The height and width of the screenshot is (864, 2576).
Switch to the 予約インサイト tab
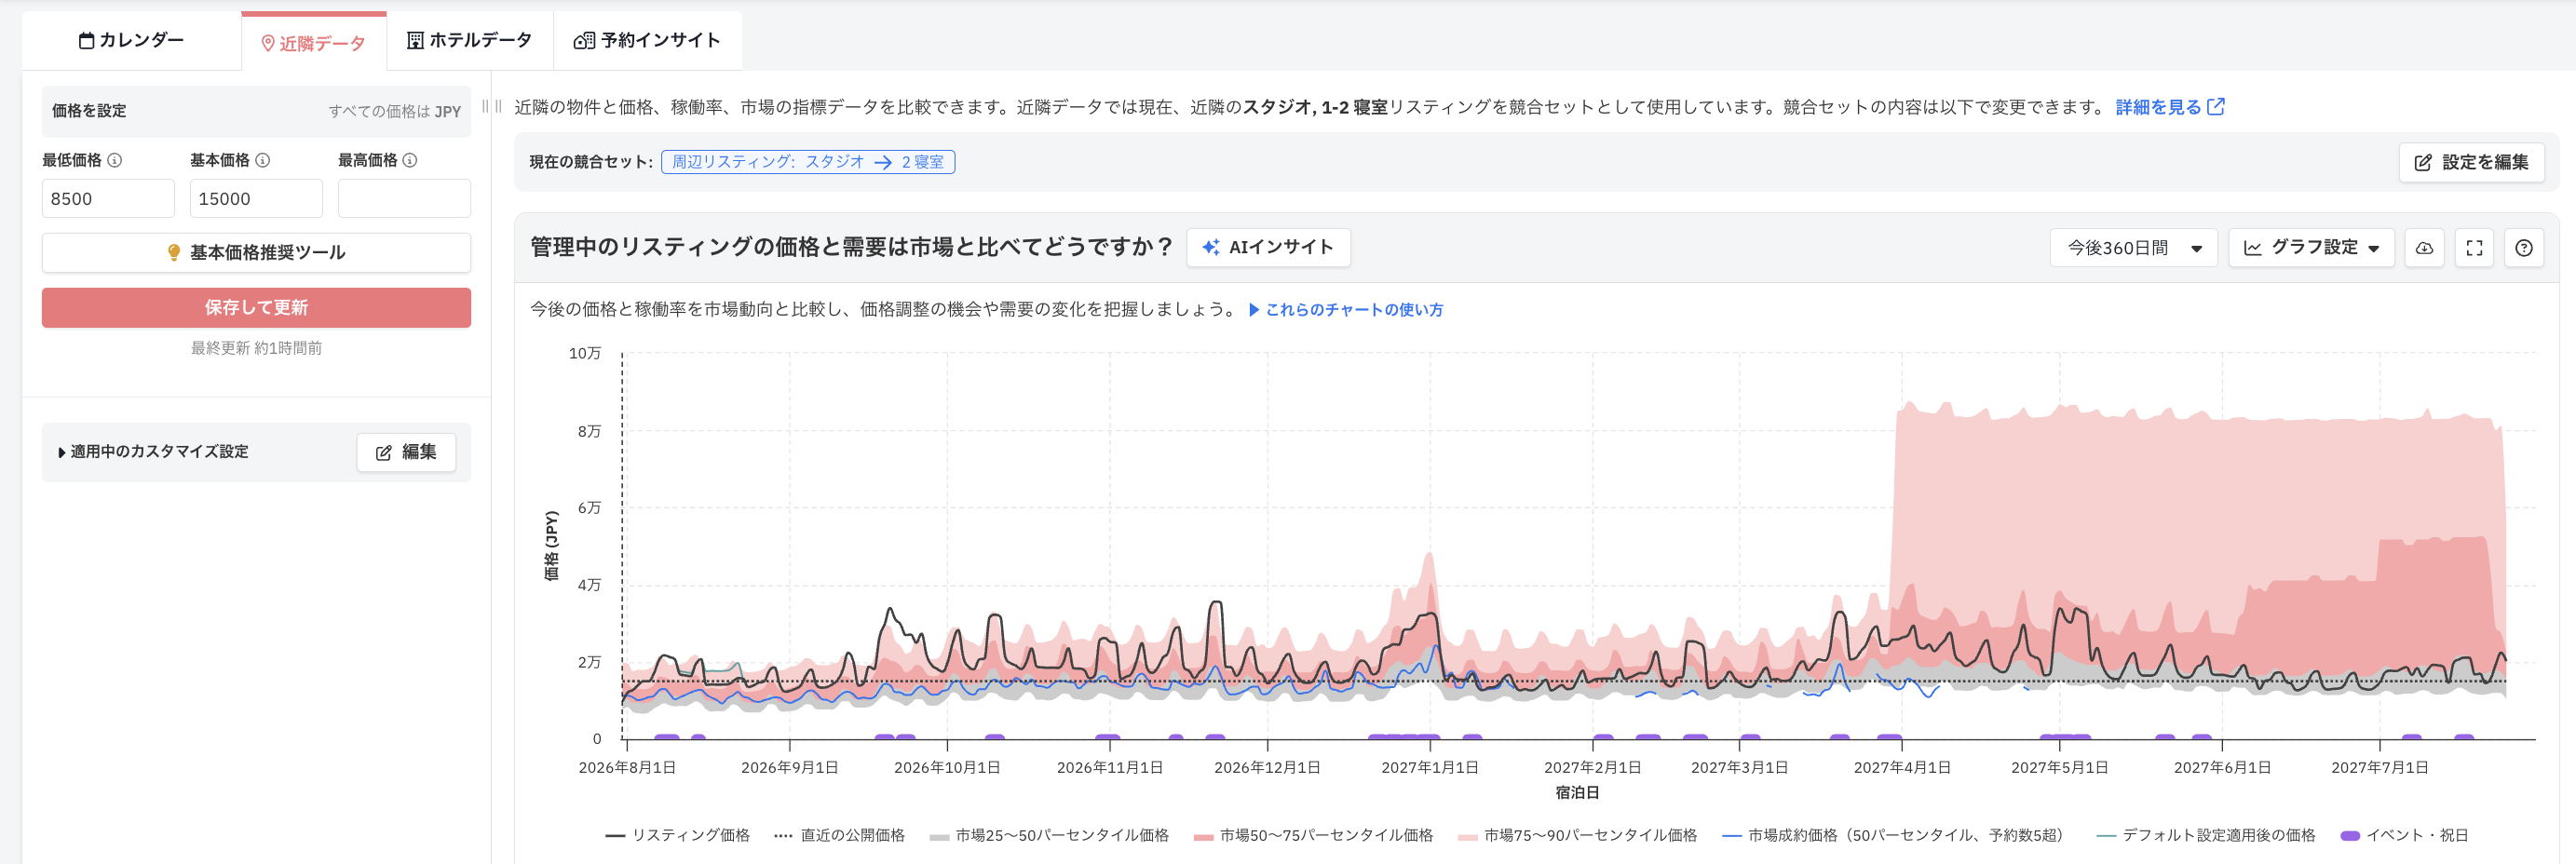coord(647,40)
